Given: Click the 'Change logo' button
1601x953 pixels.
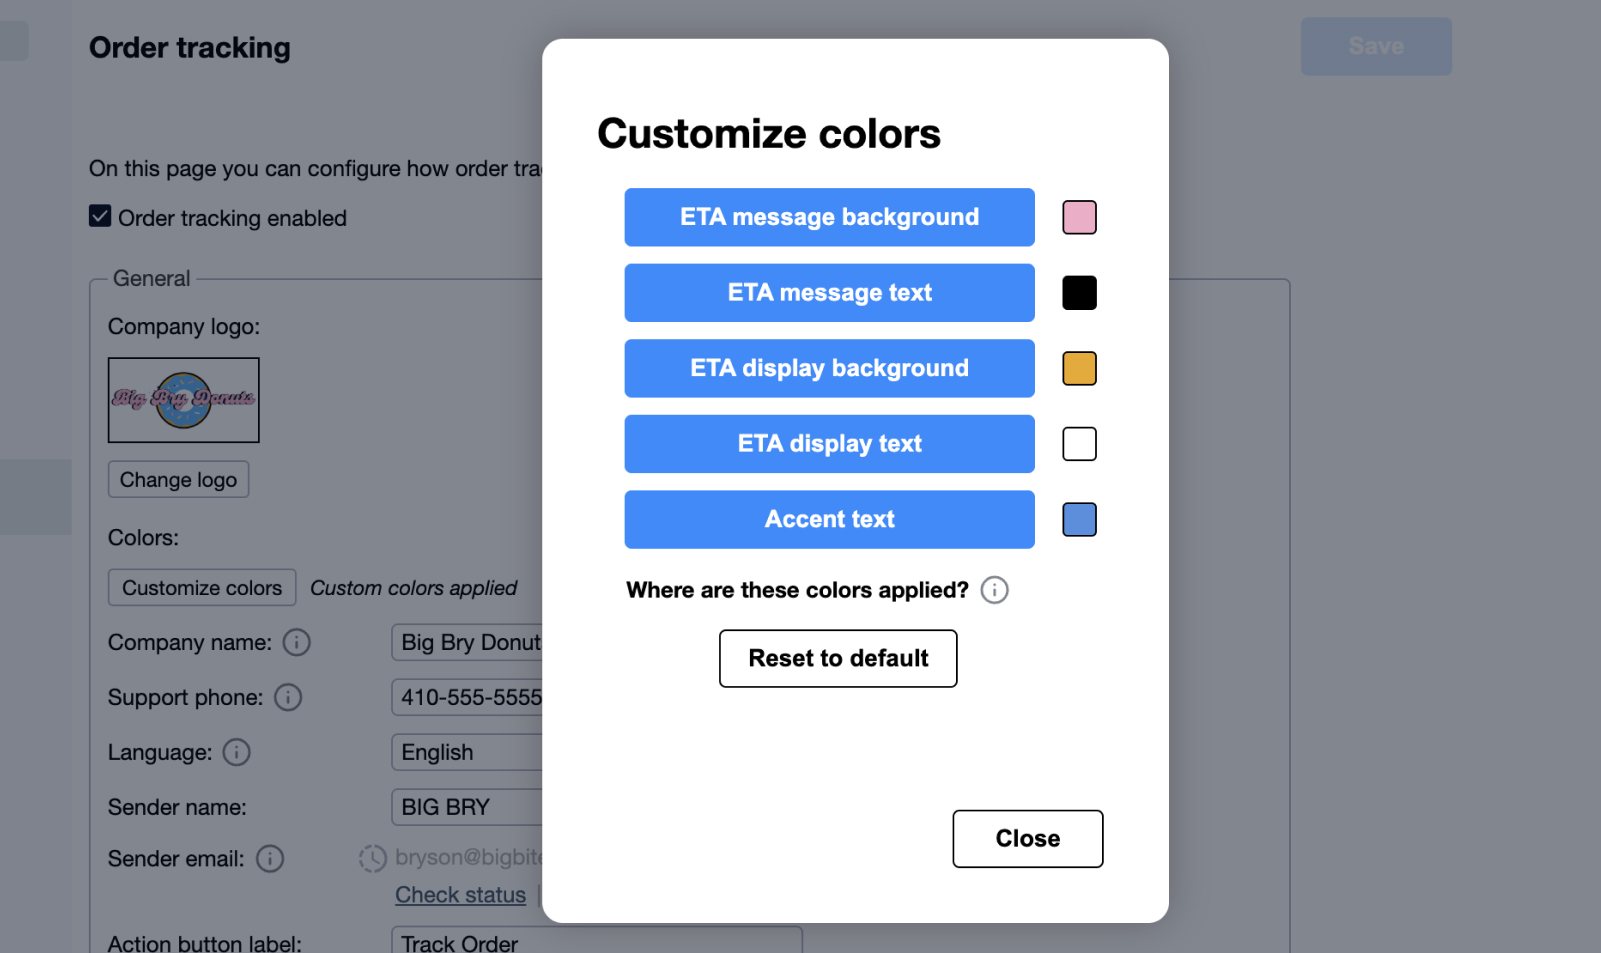Looking at the screenshot, I should (178, 479).
